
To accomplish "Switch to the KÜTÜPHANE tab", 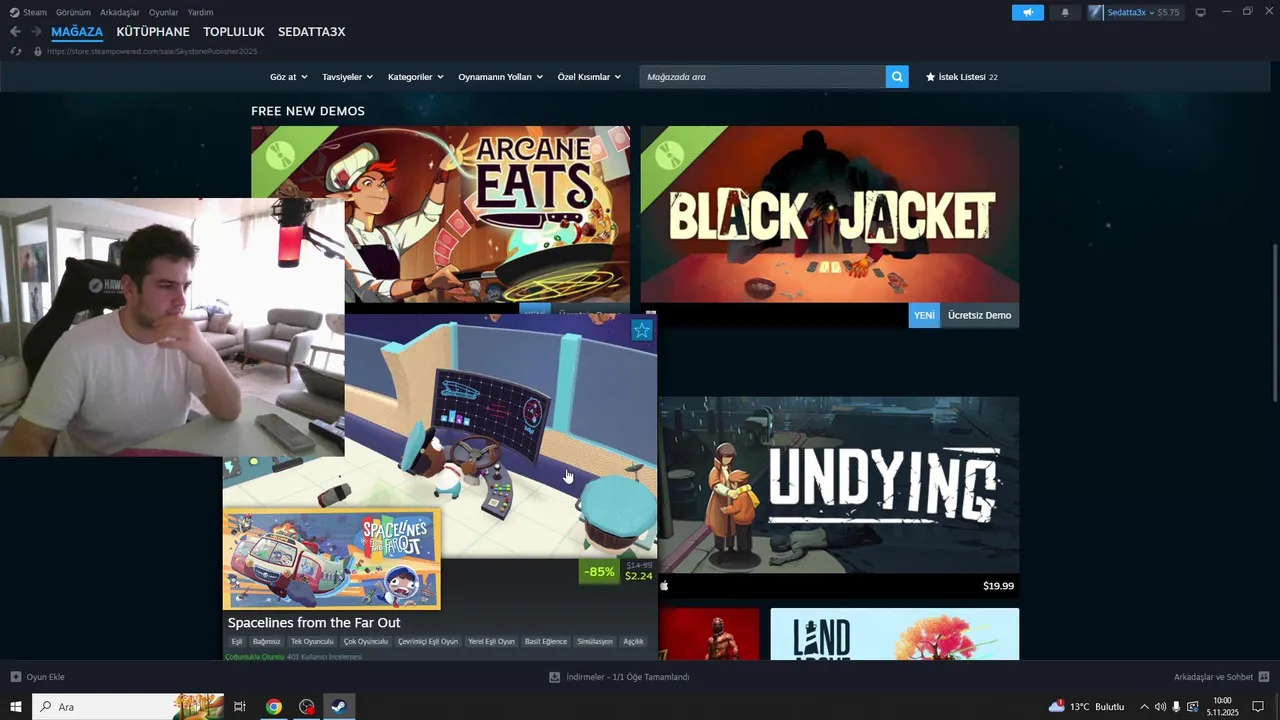I will coord(153,32).
